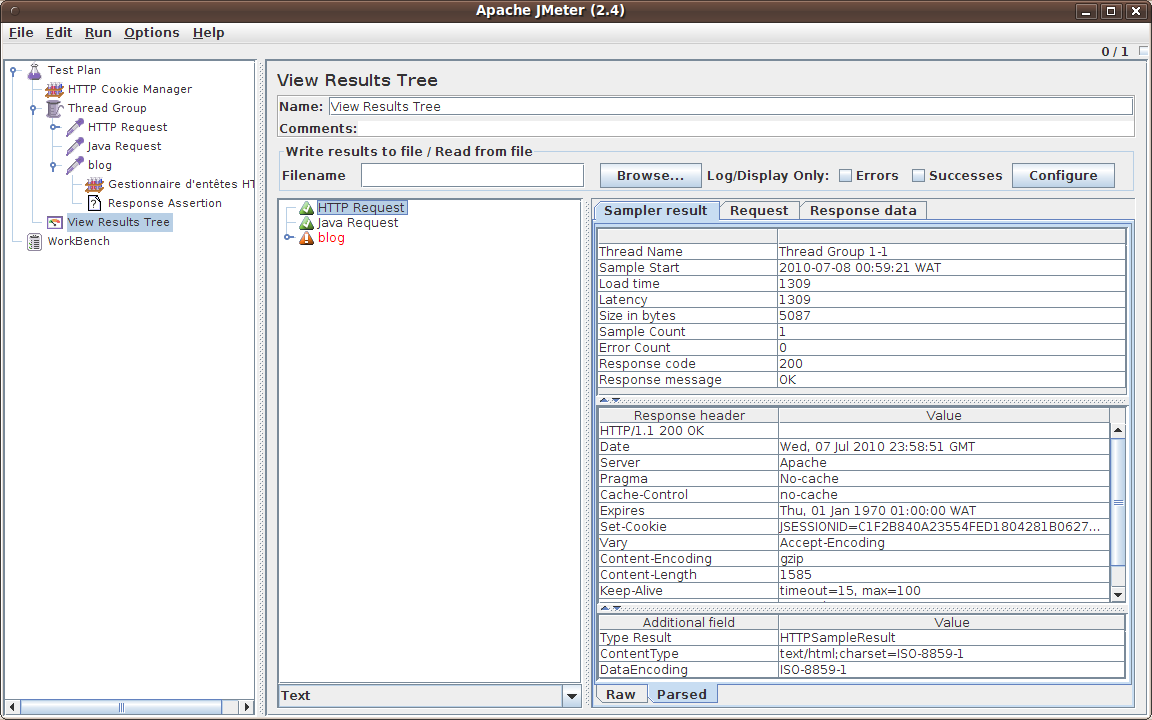
Task: Click the warning icon beside the blog result
Action: tap(307, 237)
